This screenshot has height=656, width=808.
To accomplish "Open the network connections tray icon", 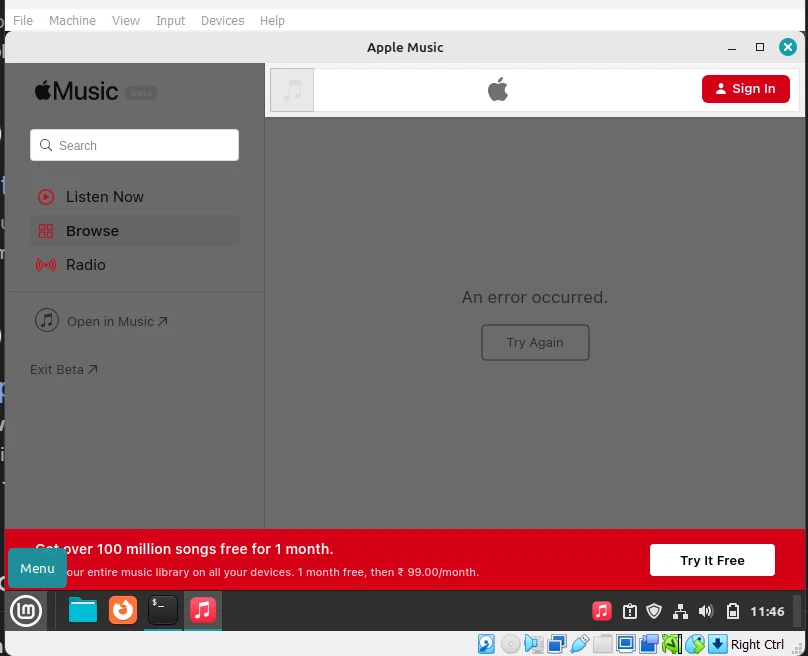I will pyautogui.click(x=680, y=611).
